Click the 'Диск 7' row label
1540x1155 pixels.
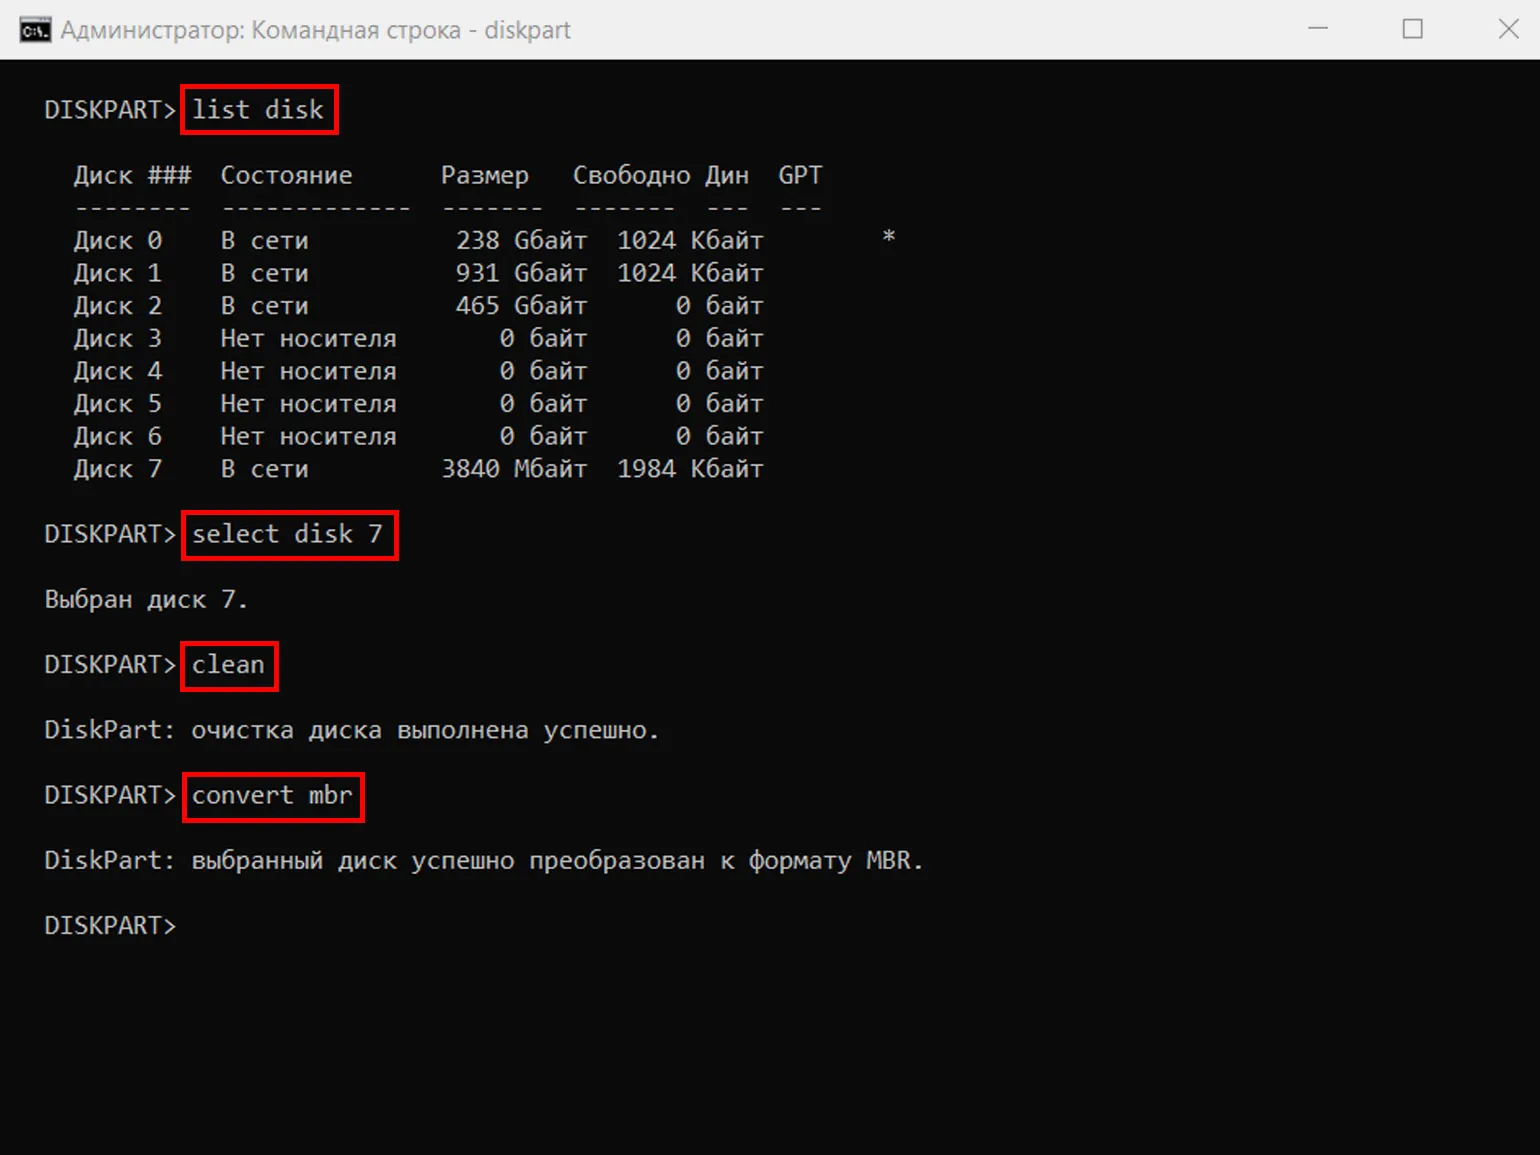(117, 469)
